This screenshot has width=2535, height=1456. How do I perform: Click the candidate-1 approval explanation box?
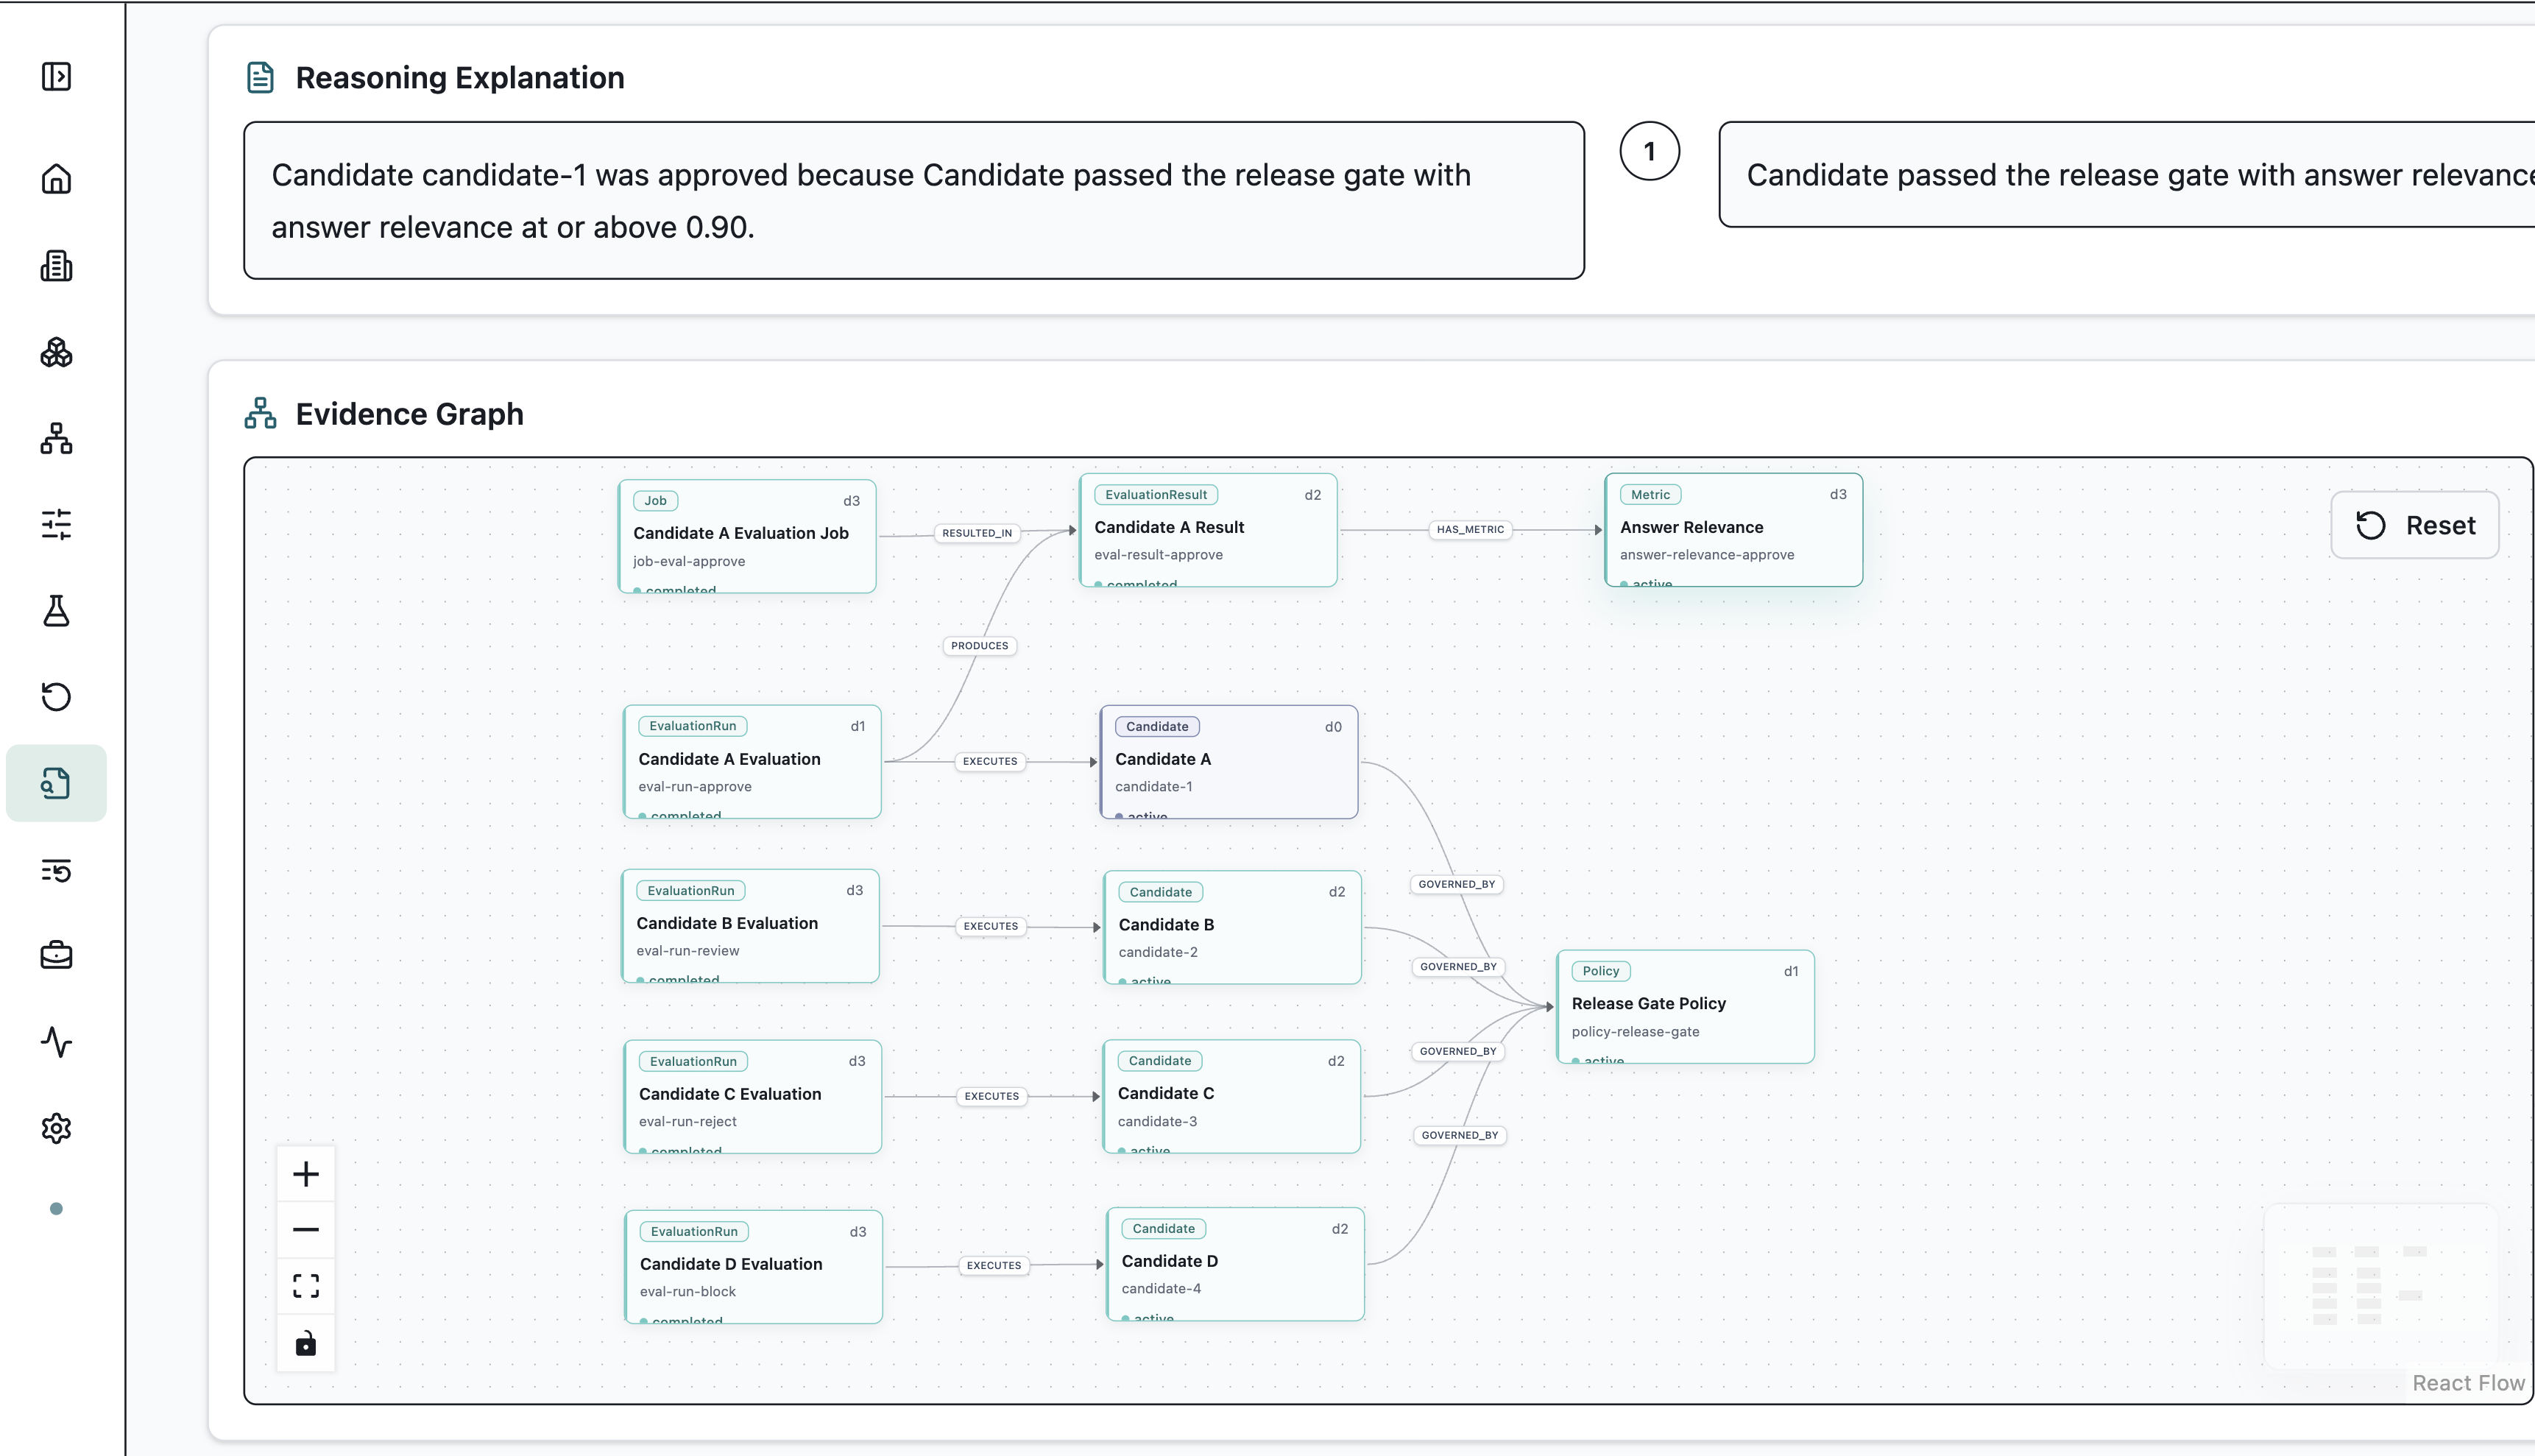coord(914,201)
